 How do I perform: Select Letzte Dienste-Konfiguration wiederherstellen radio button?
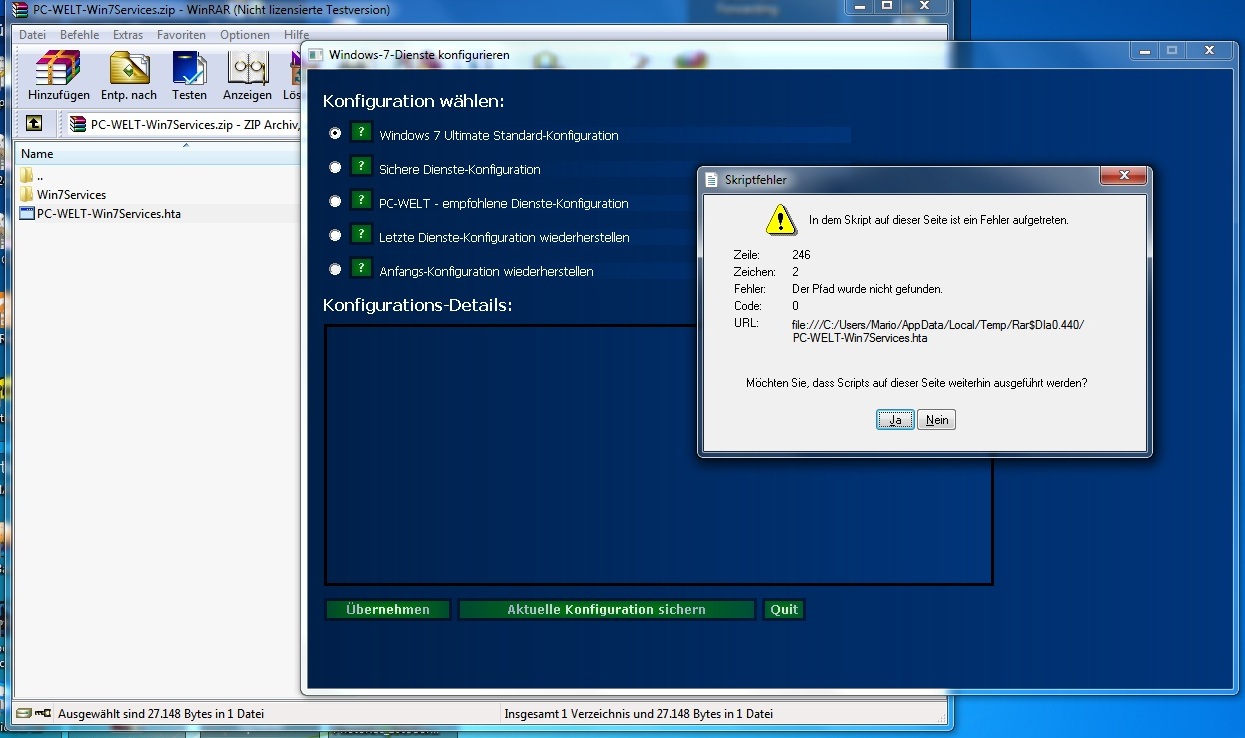pyautogui.click(x=335, y=235)
